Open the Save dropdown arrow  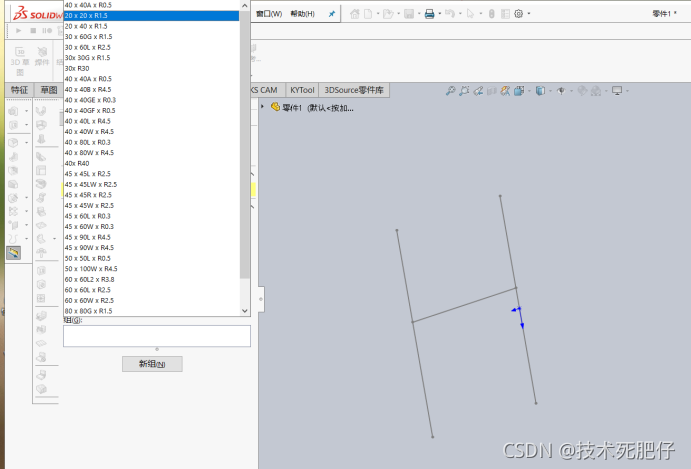click(x=419, y=14)
